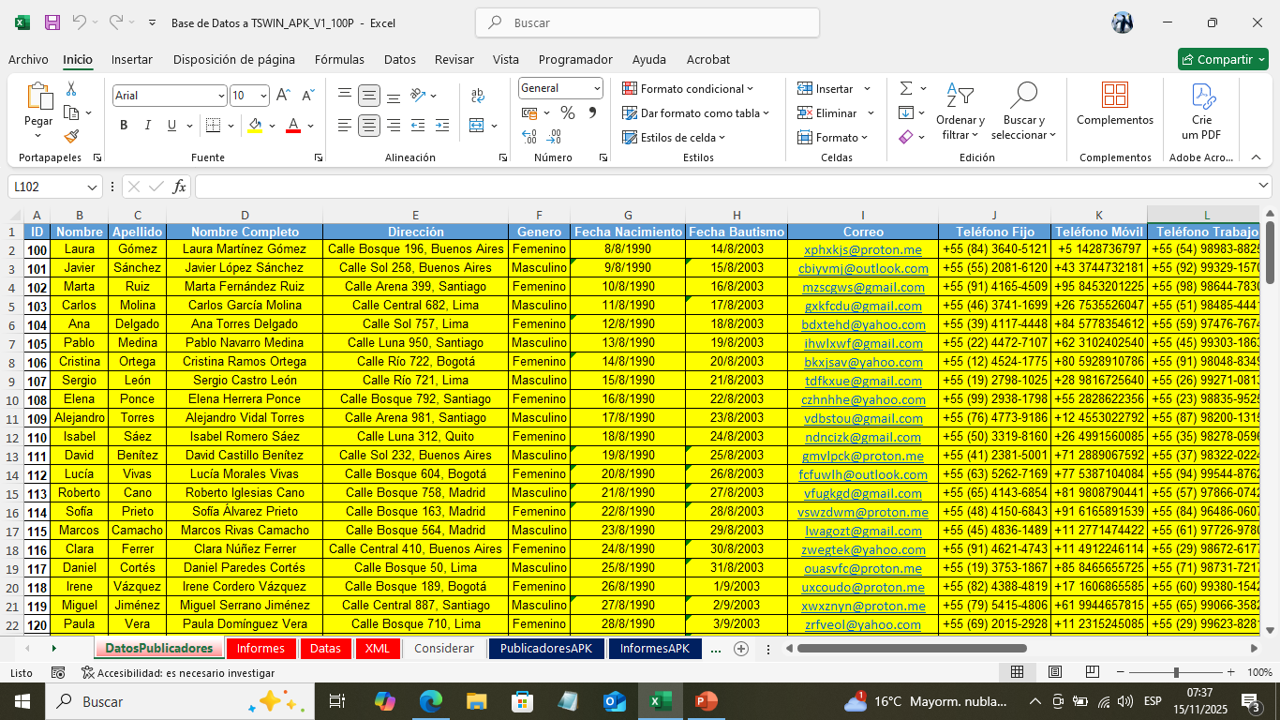The height and width of the screenshot is (720, 1280).
Task: Click Decrease Indent icon
Action: point(418,126)
